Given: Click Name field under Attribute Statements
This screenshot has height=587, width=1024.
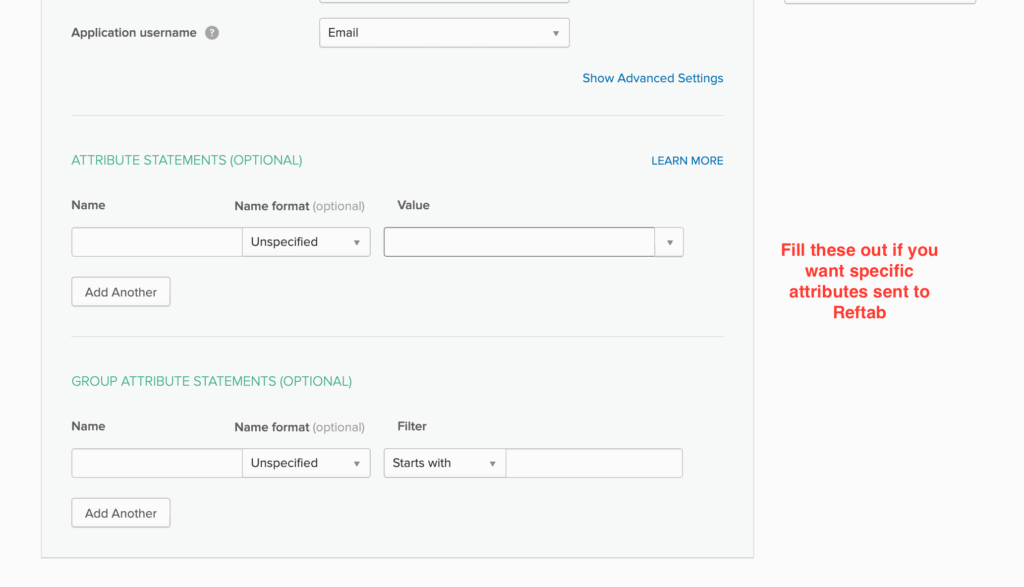Looking at the screenshot, I should point(156,242).
